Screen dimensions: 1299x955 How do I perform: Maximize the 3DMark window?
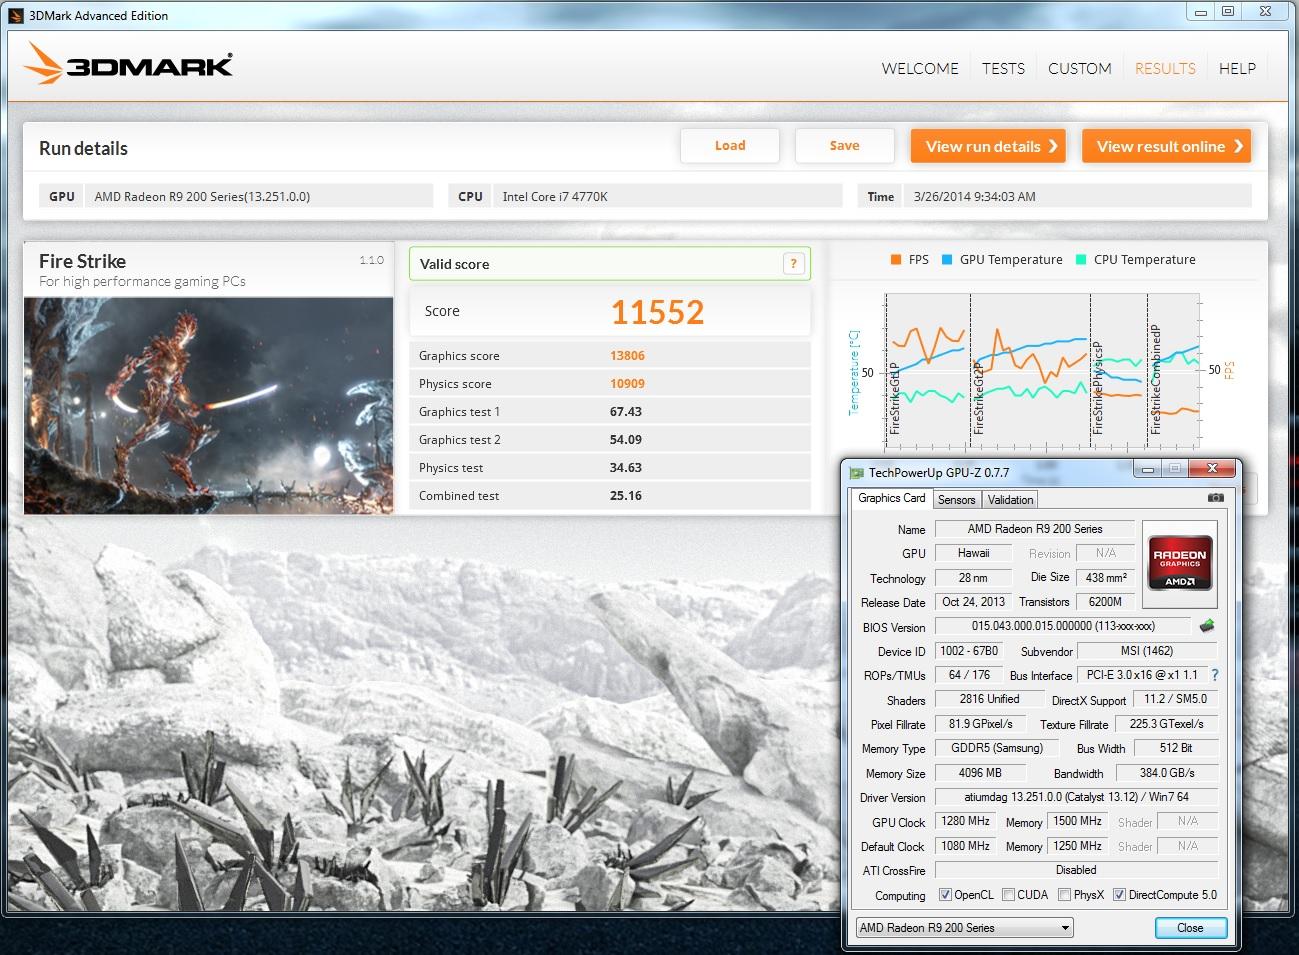coord(1227,11)
